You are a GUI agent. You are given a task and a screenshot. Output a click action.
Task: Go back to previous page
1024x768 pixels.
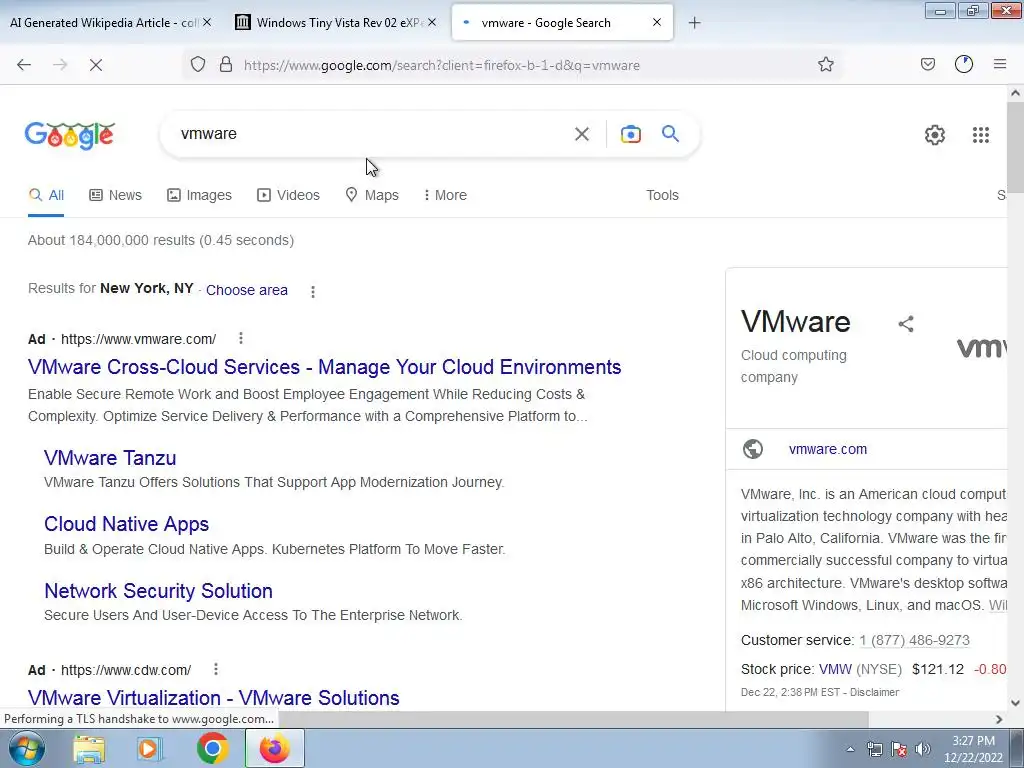[x=24, y=65]
